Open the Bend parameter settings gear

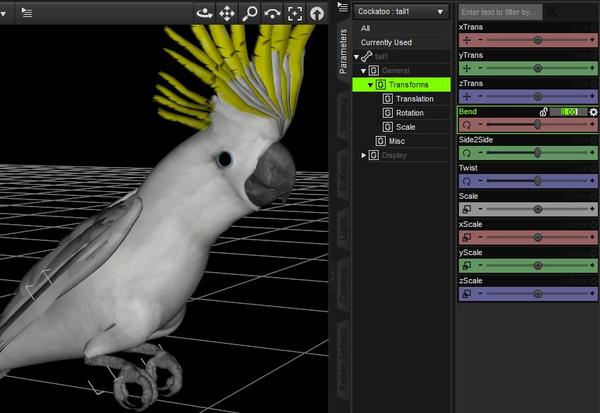592,112
